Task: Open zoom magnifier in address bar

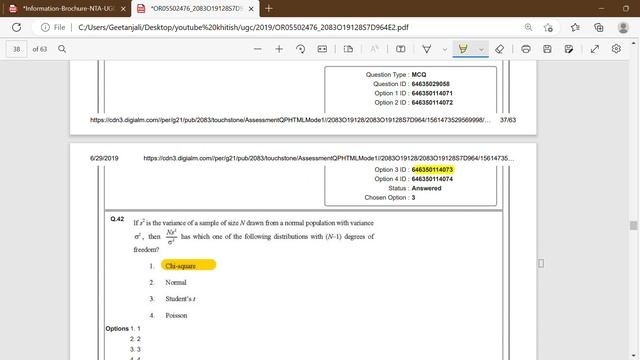Action: (x=528, y=27)
